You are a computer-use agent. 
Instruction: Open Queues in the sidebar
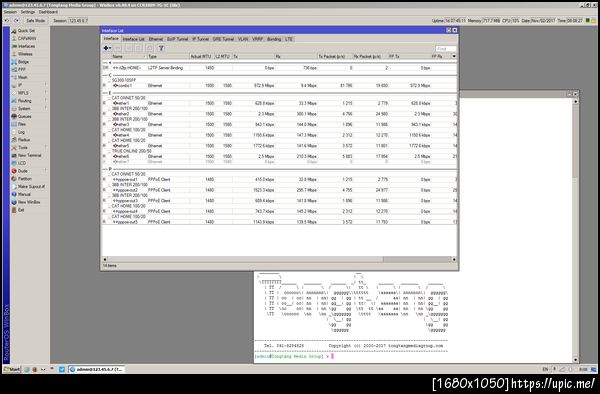click(24, 116)
